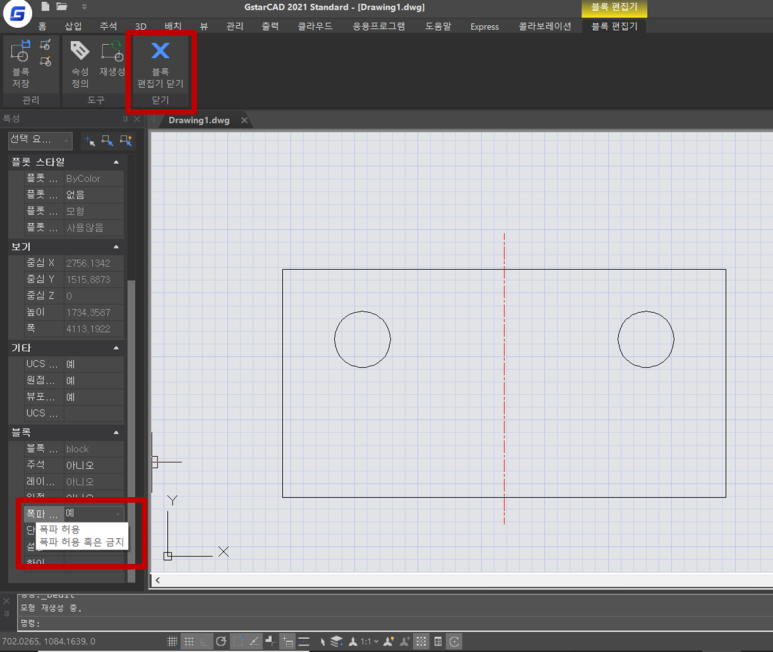
Task: Click the new file icon in title bar
Action: coord(47,8)
